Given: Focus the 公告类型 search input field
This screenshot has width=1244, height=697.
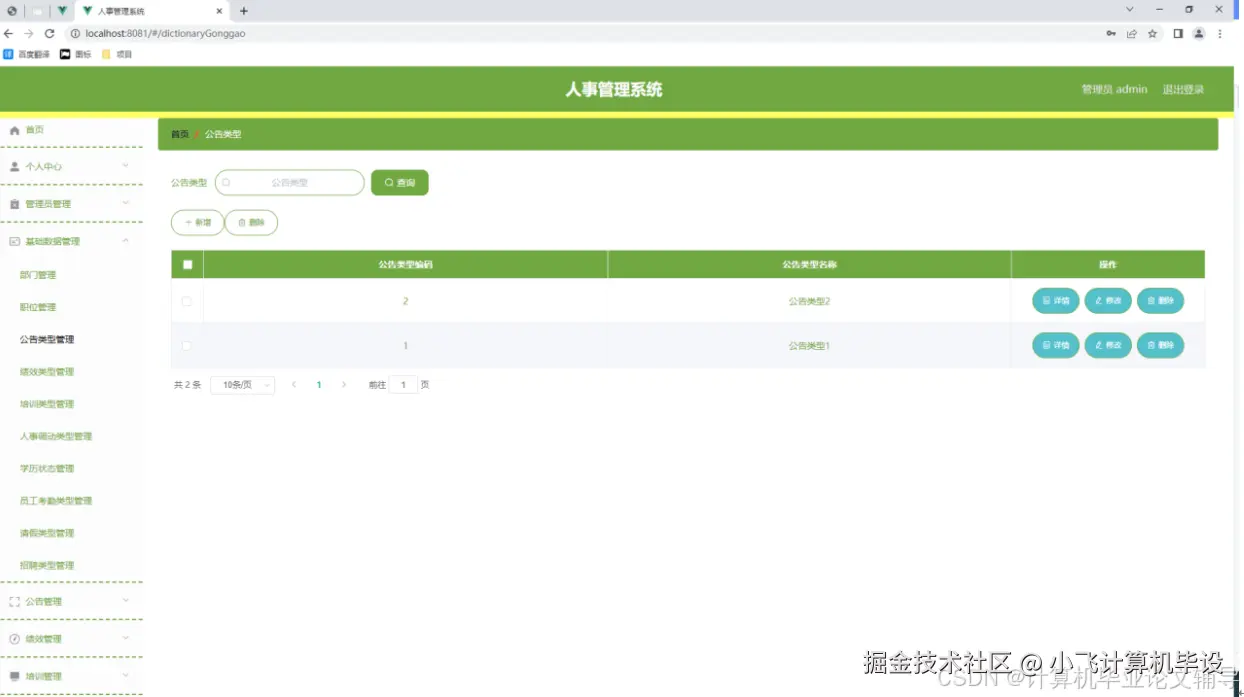Looking at the screenshot, I should click(290, 183).
